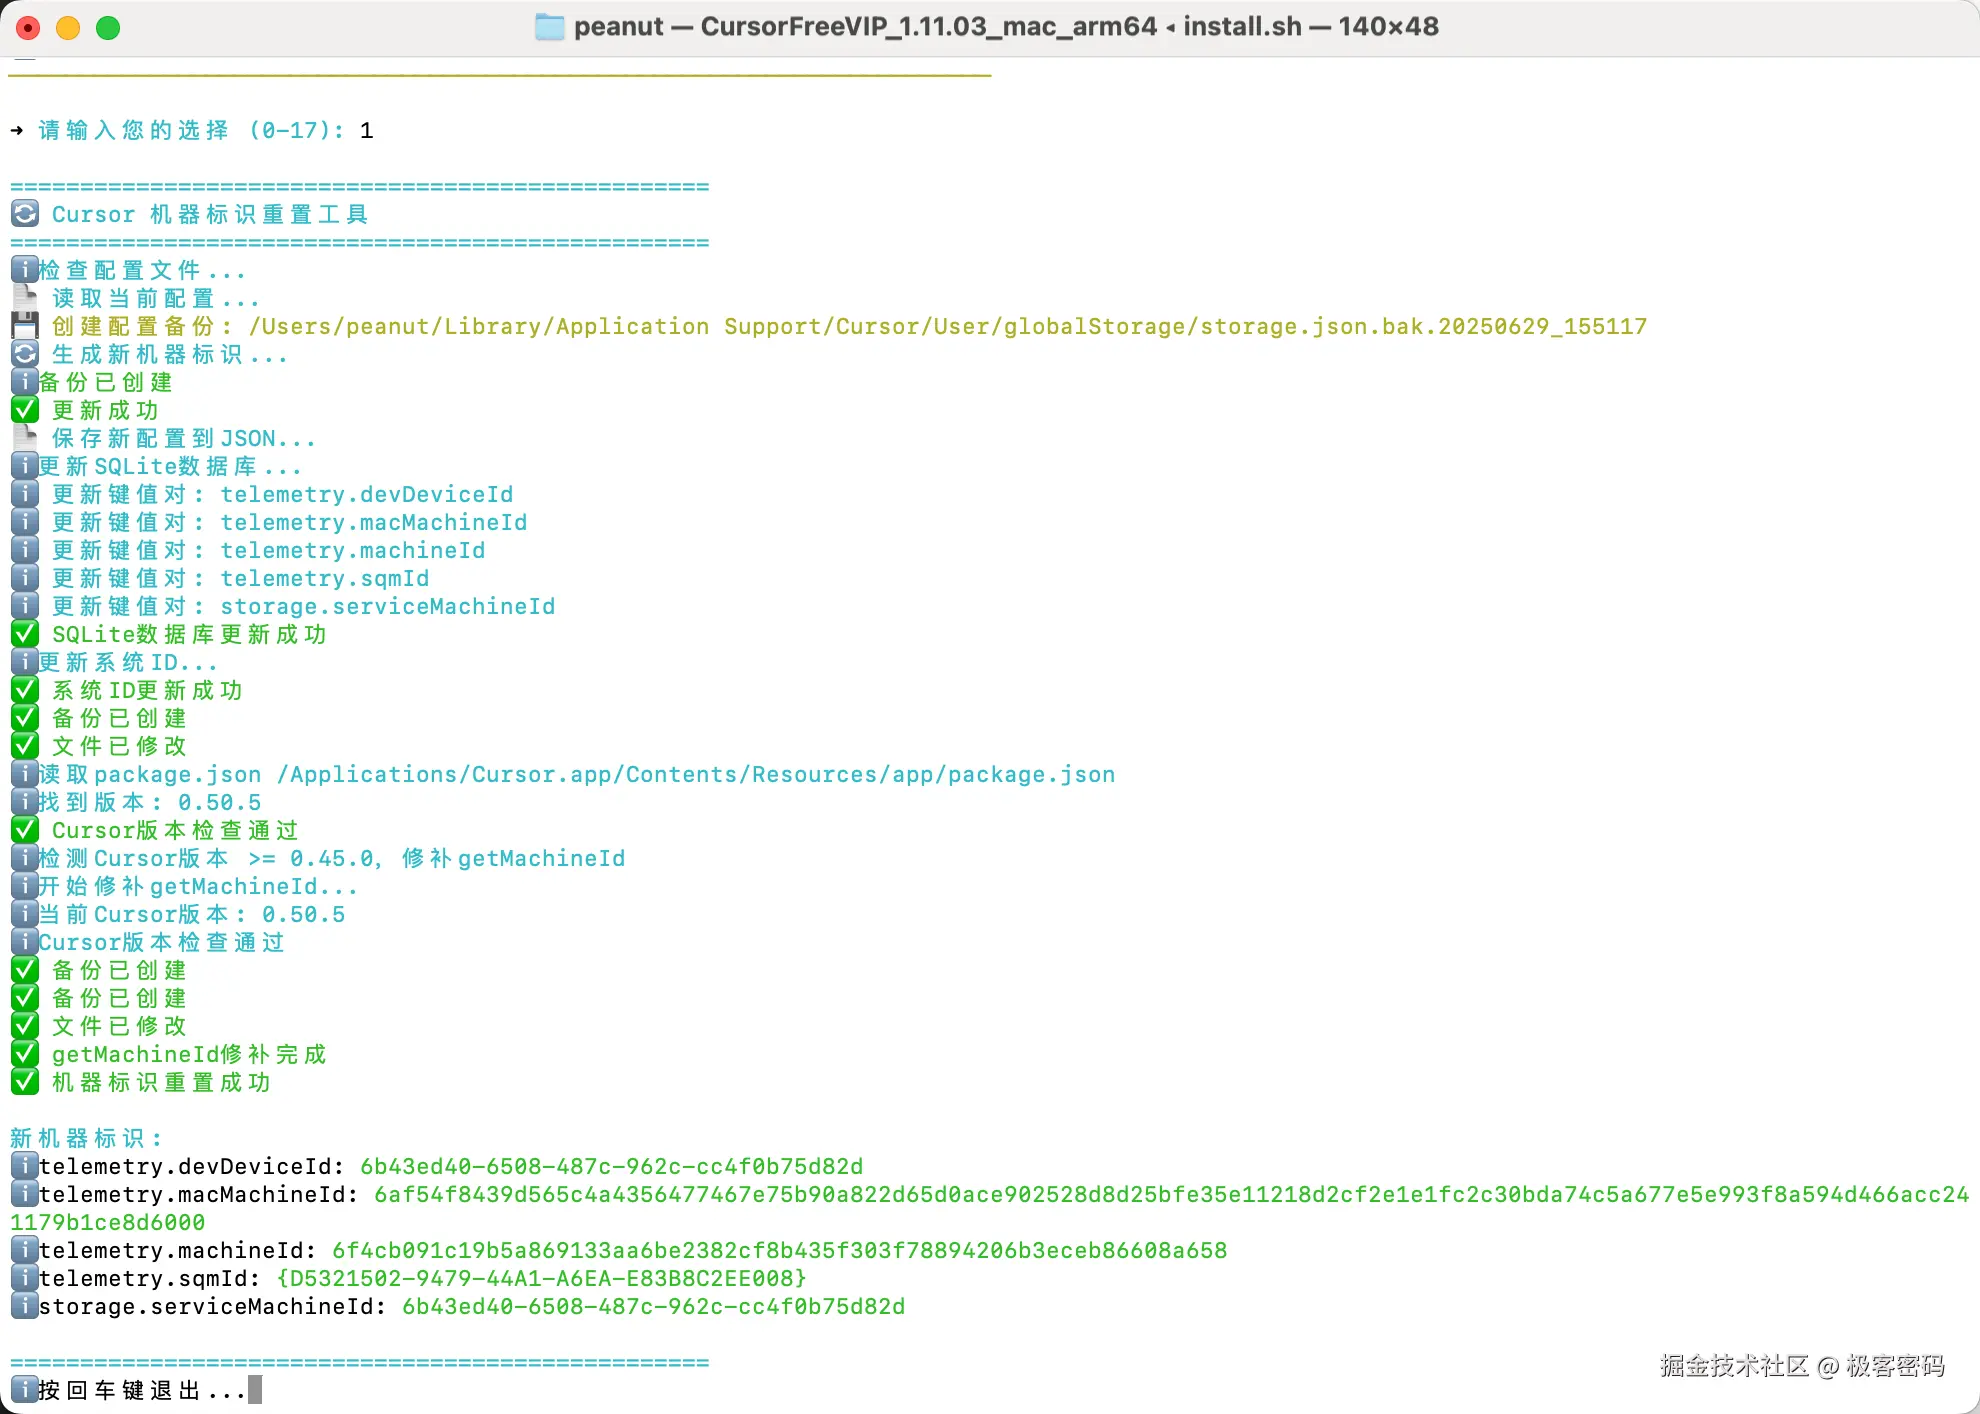1980x1414 pixels.
Task: Click the storage.json.bak backup file path
Action: pyautogui.click(x=947, y=327)
